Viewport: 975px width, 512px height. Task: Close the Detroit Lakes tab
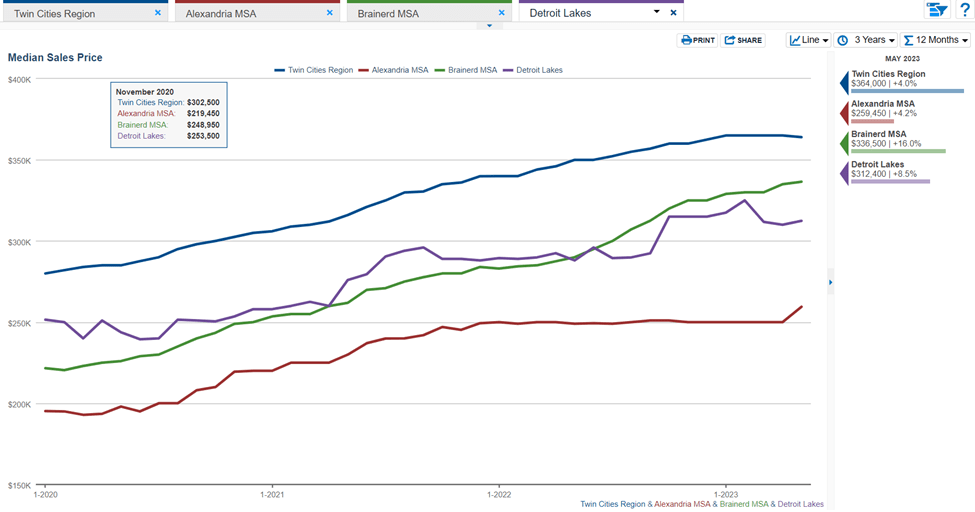point(673,13)
